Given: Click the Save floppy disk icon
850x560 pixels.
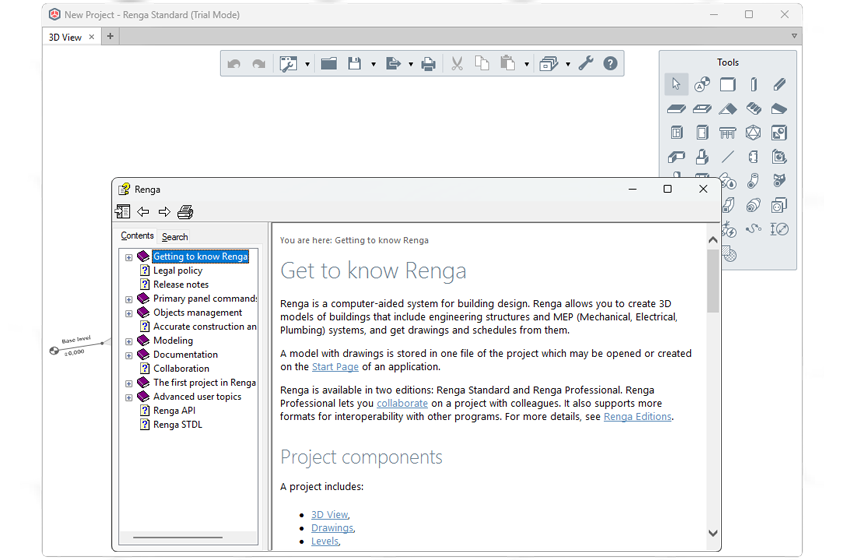Looking at the screenshot, I should coord(355,63).
